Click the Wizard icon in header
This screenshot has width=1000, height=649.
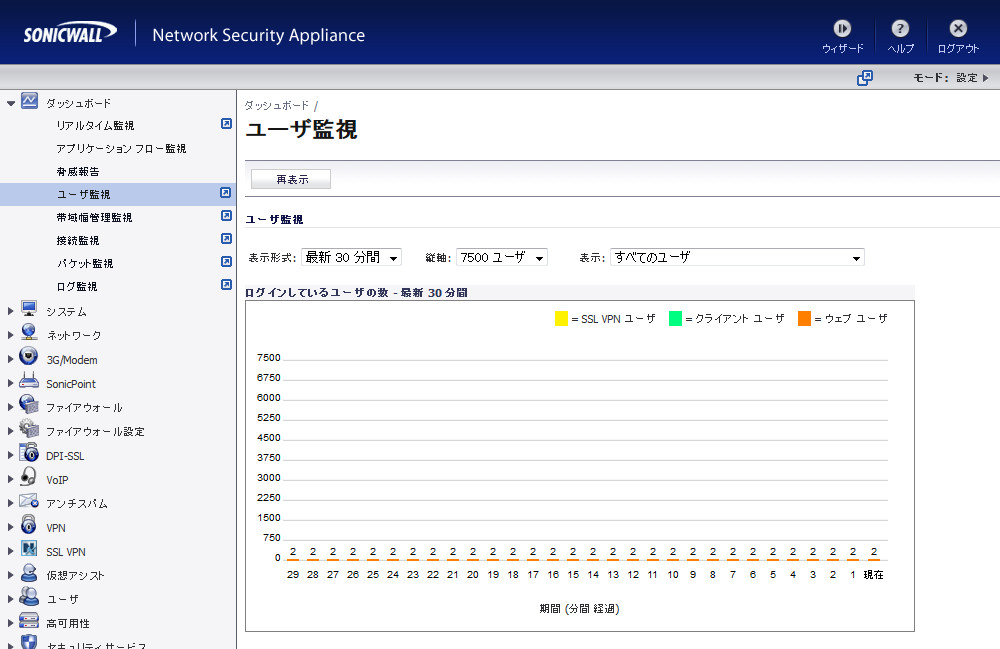pyautogui.click(x=842, y=29)
